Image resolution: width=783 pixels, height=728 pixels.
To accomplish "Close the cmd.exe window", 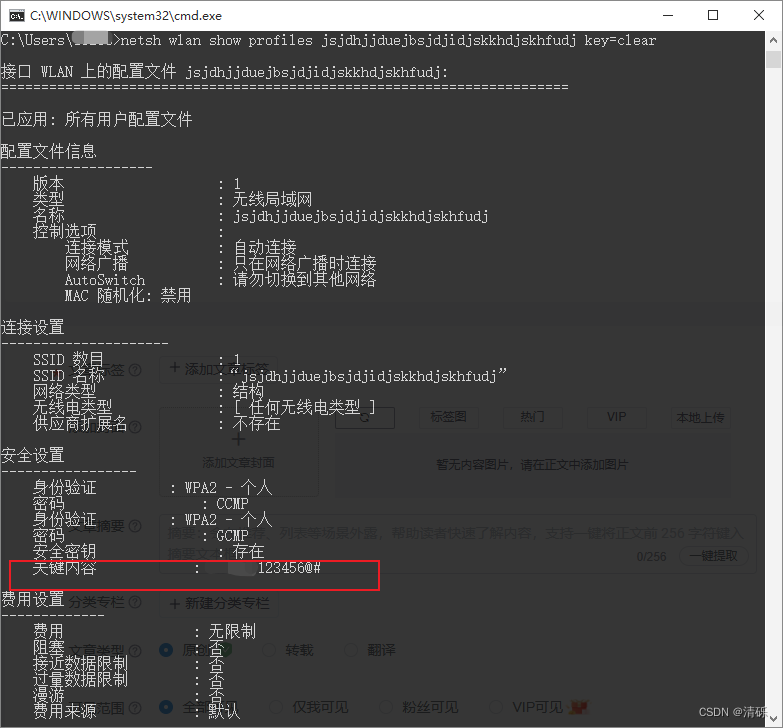I will pos(759,15).
